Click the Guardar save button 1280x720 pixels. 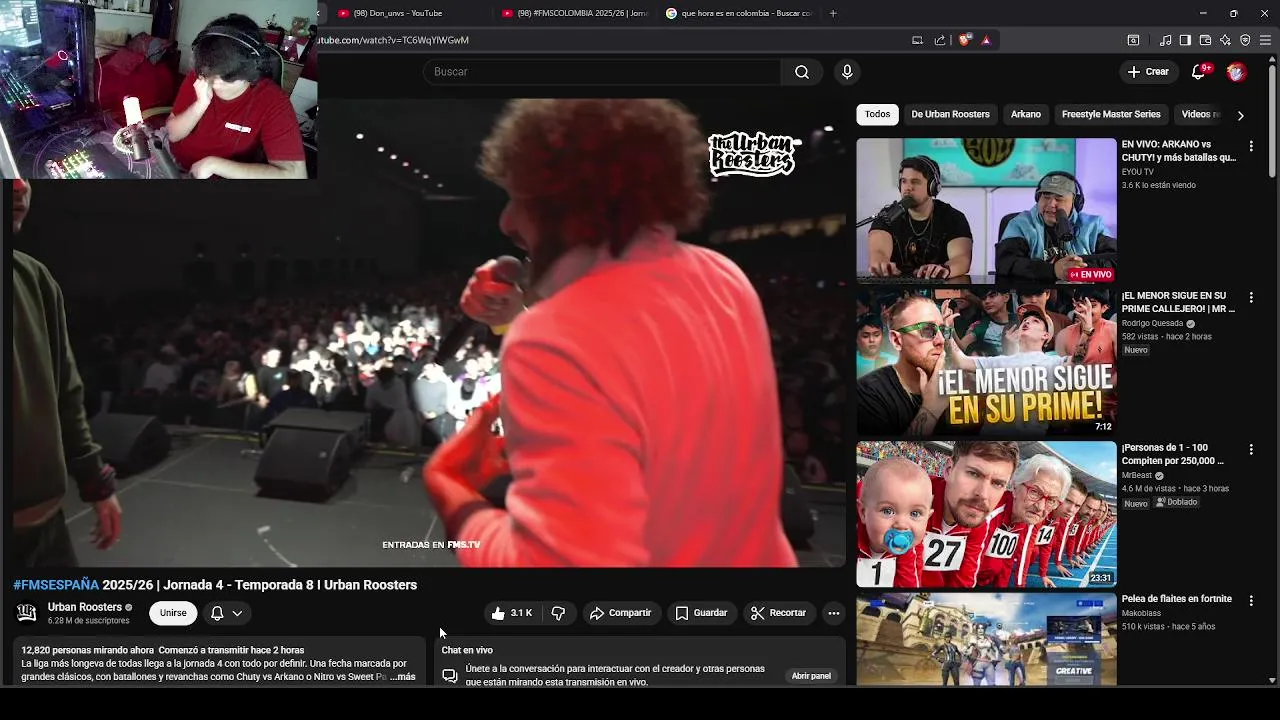tap(701, 613)
